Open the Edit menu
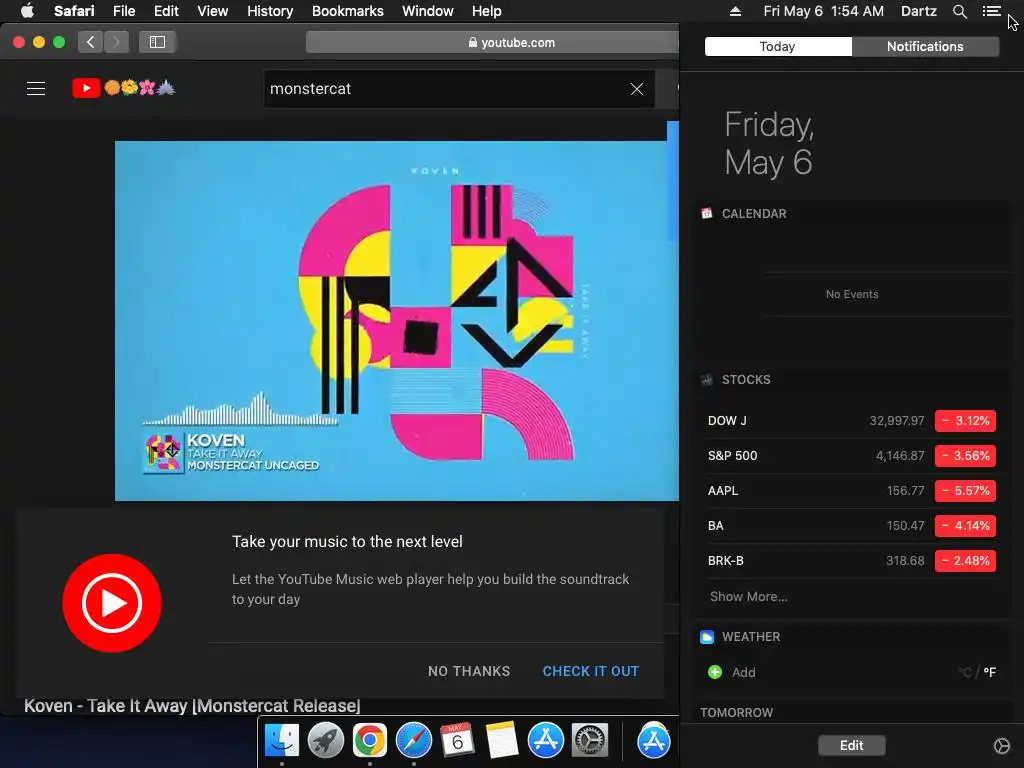Screen dimensions: 1024x768 166,11
